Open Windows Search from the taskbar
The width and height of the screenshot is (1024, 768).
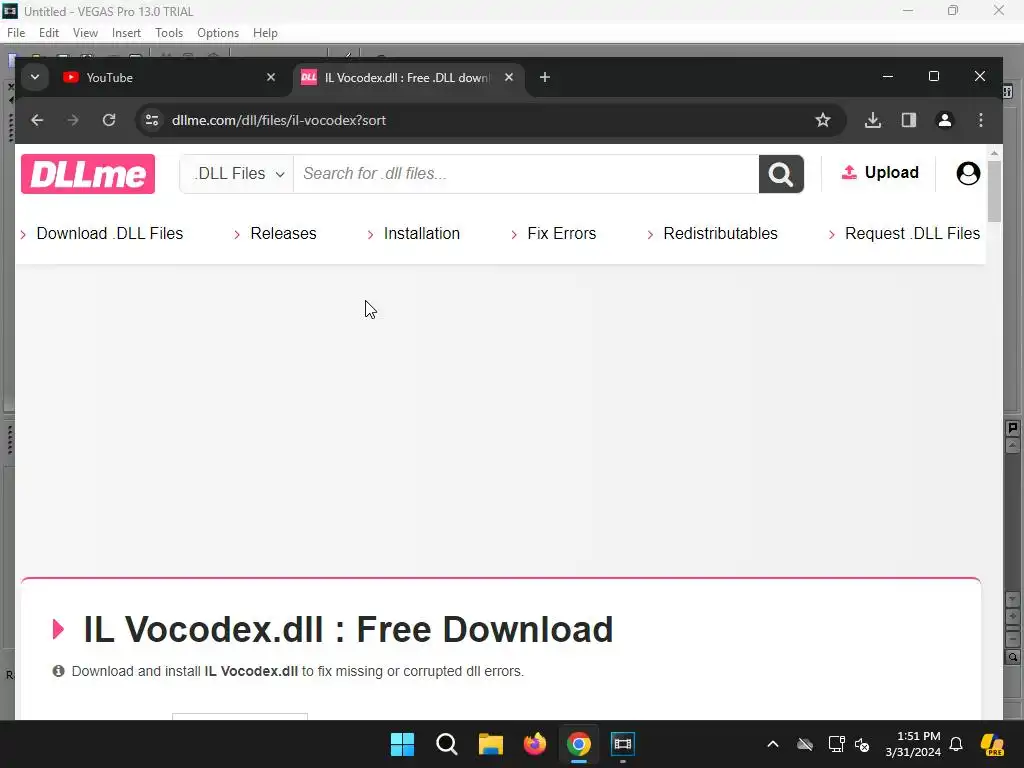[447, 744]
